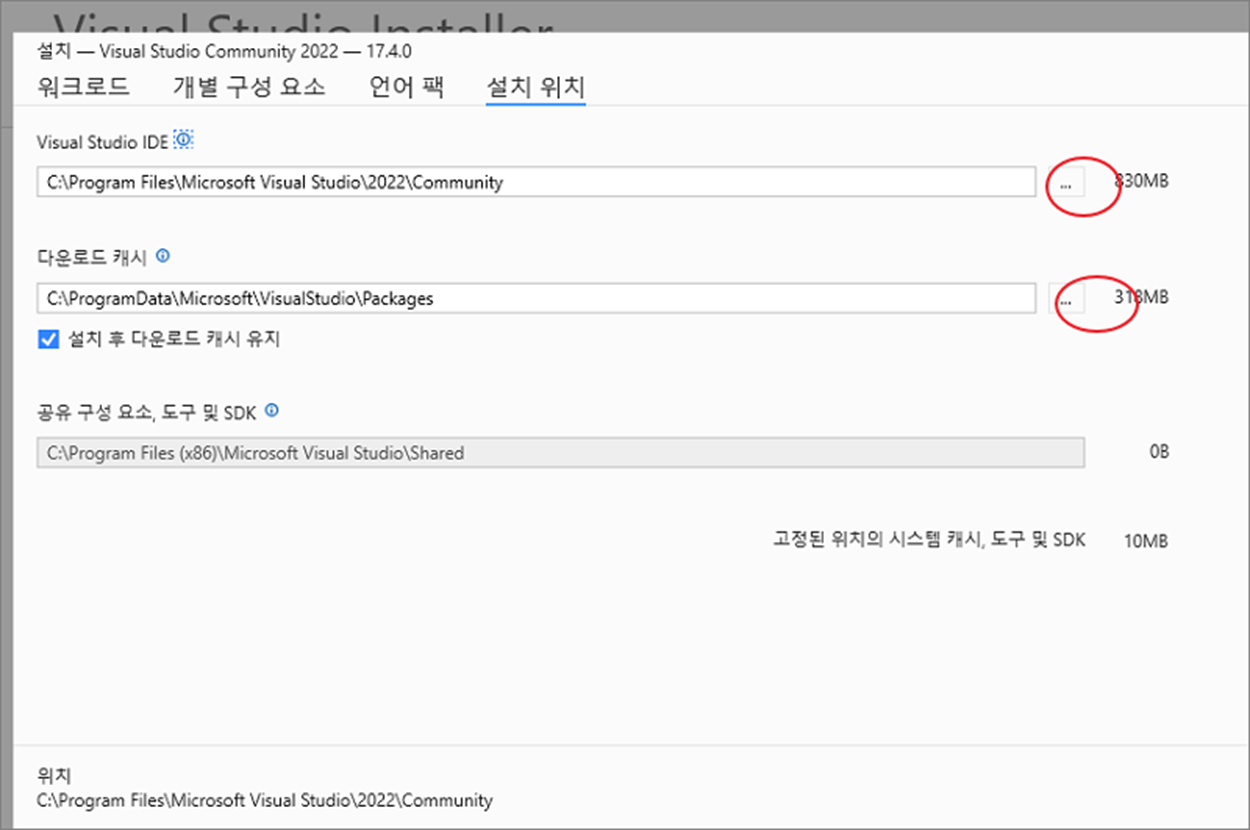Screen dimensions: 1250x830
Task: Click the 318MB cache size value
Action: (1141, 297)
